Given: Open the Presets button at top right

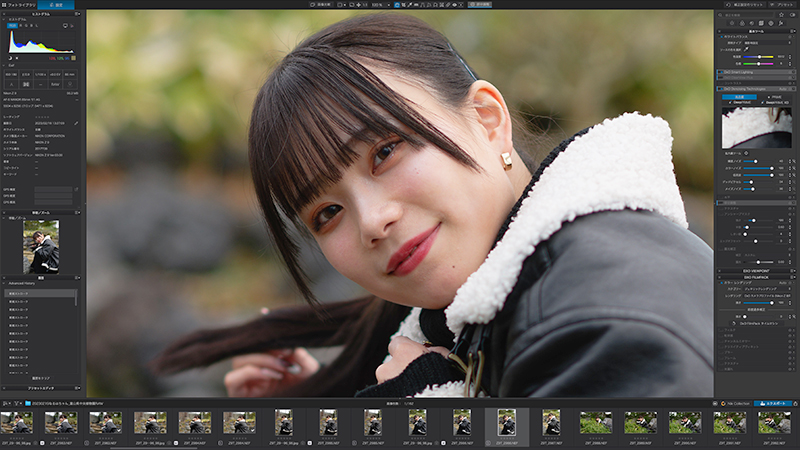Looking at the screenshot, I should [x=782, y=5].
